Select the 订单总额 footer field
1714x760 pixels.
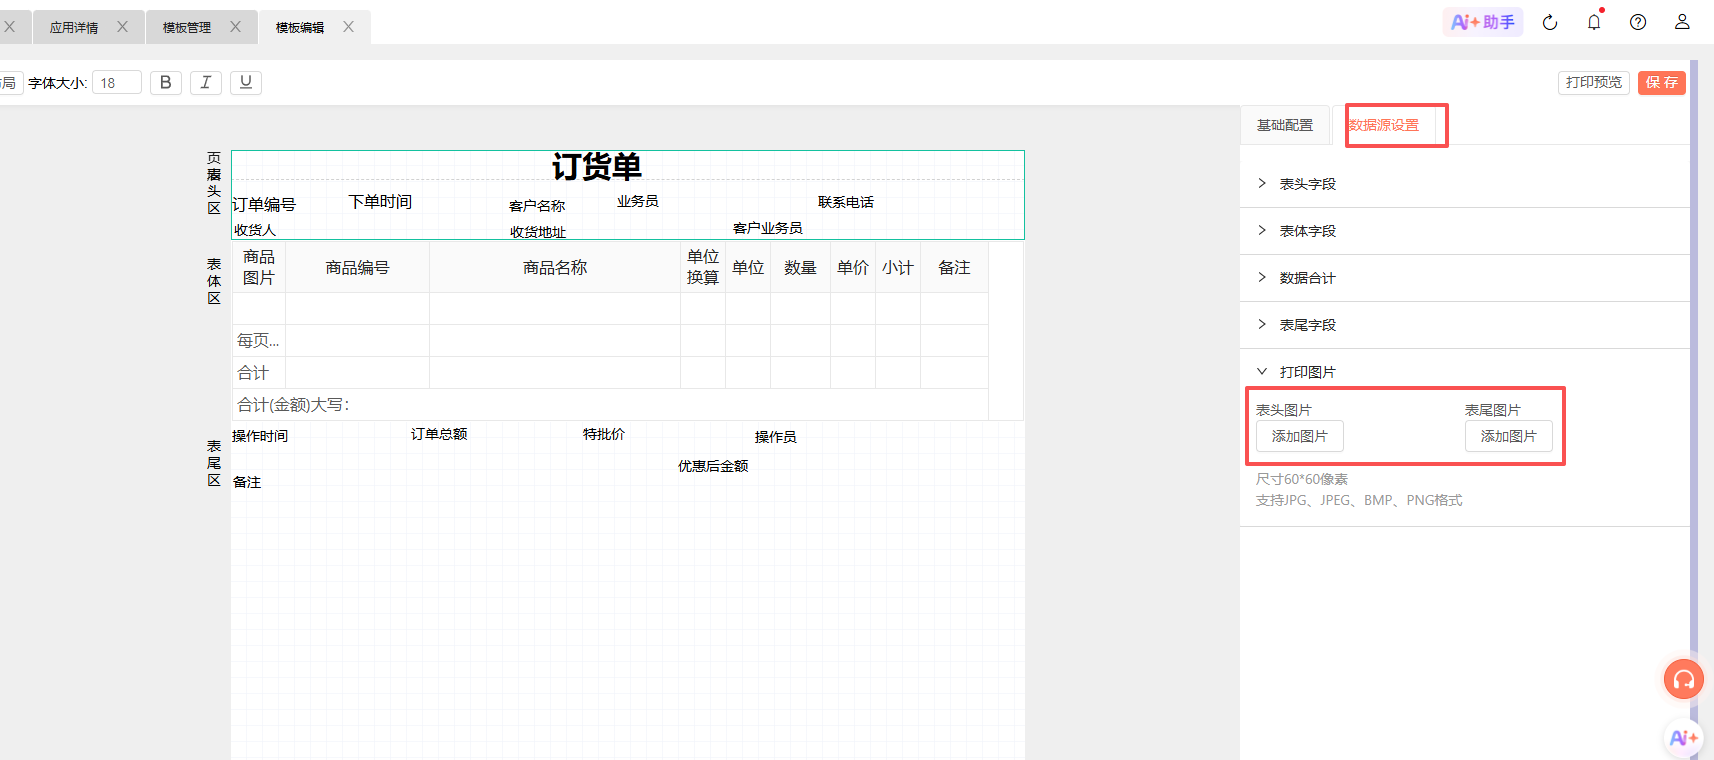point(439,434)
